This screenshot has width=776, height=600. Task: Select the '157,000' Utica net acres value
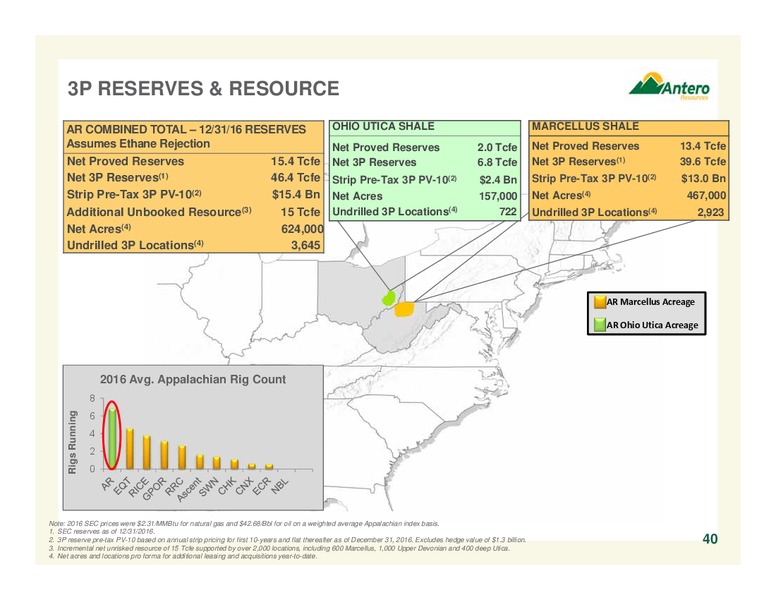498,196
